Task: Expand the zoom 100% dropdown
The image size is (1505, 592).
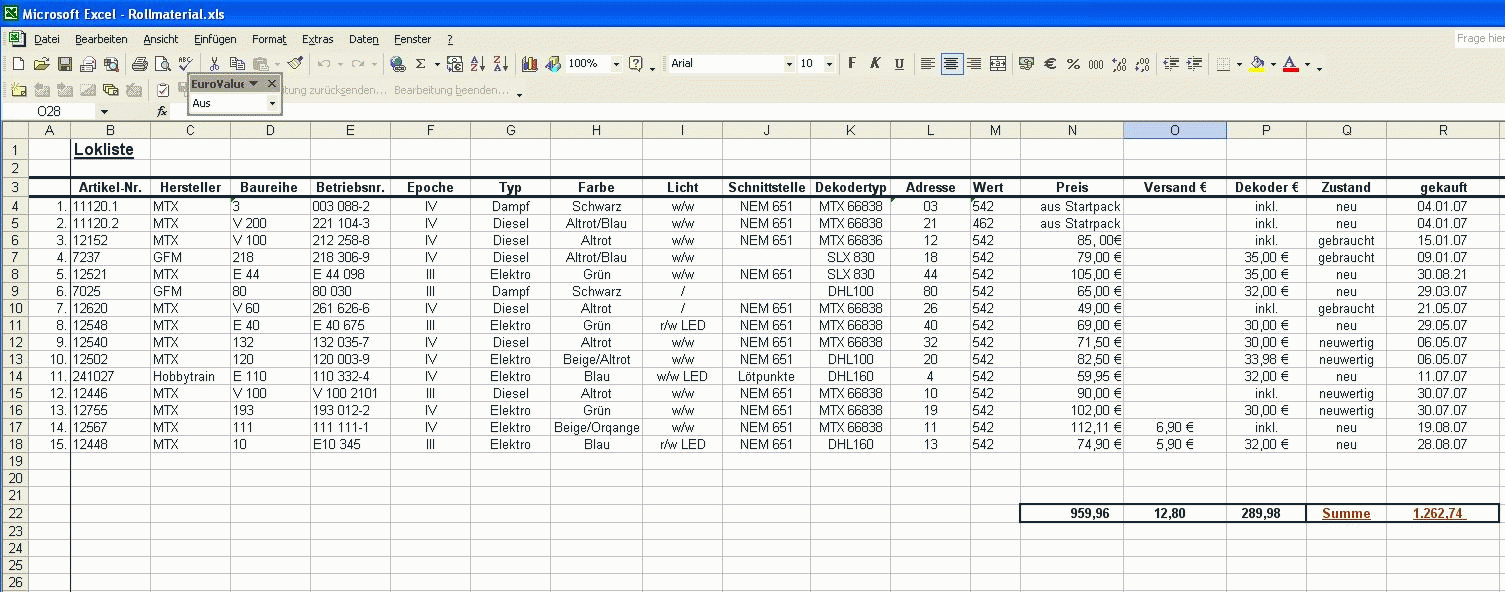Action: [x=615, y=64]
